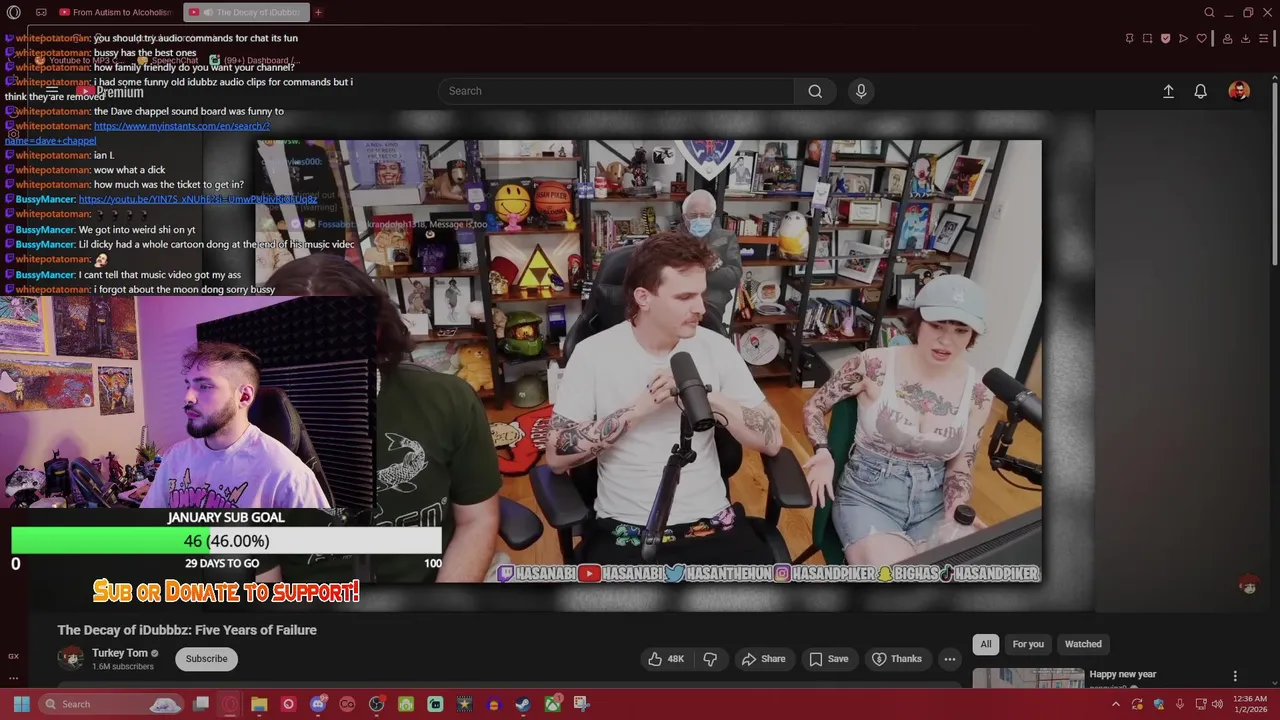Open YouTube upload/create icon

click(x=1168, y=91)
